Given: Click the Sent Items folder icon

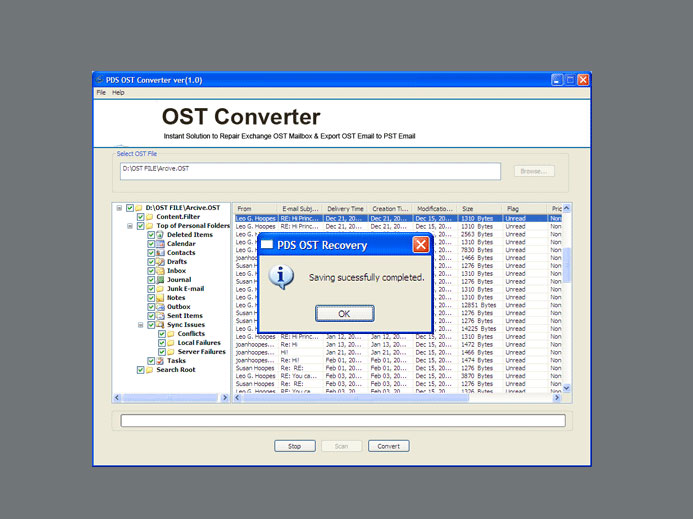Looking at the screenshot, I should point(160,316).
